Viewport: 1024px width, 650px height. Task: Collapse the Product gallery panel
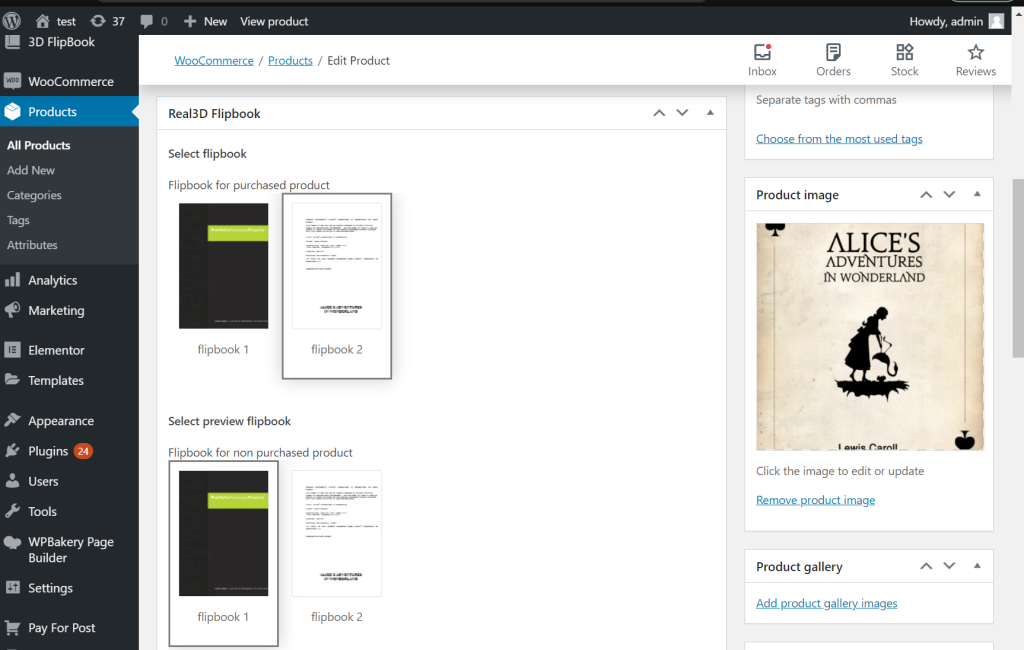977,566
